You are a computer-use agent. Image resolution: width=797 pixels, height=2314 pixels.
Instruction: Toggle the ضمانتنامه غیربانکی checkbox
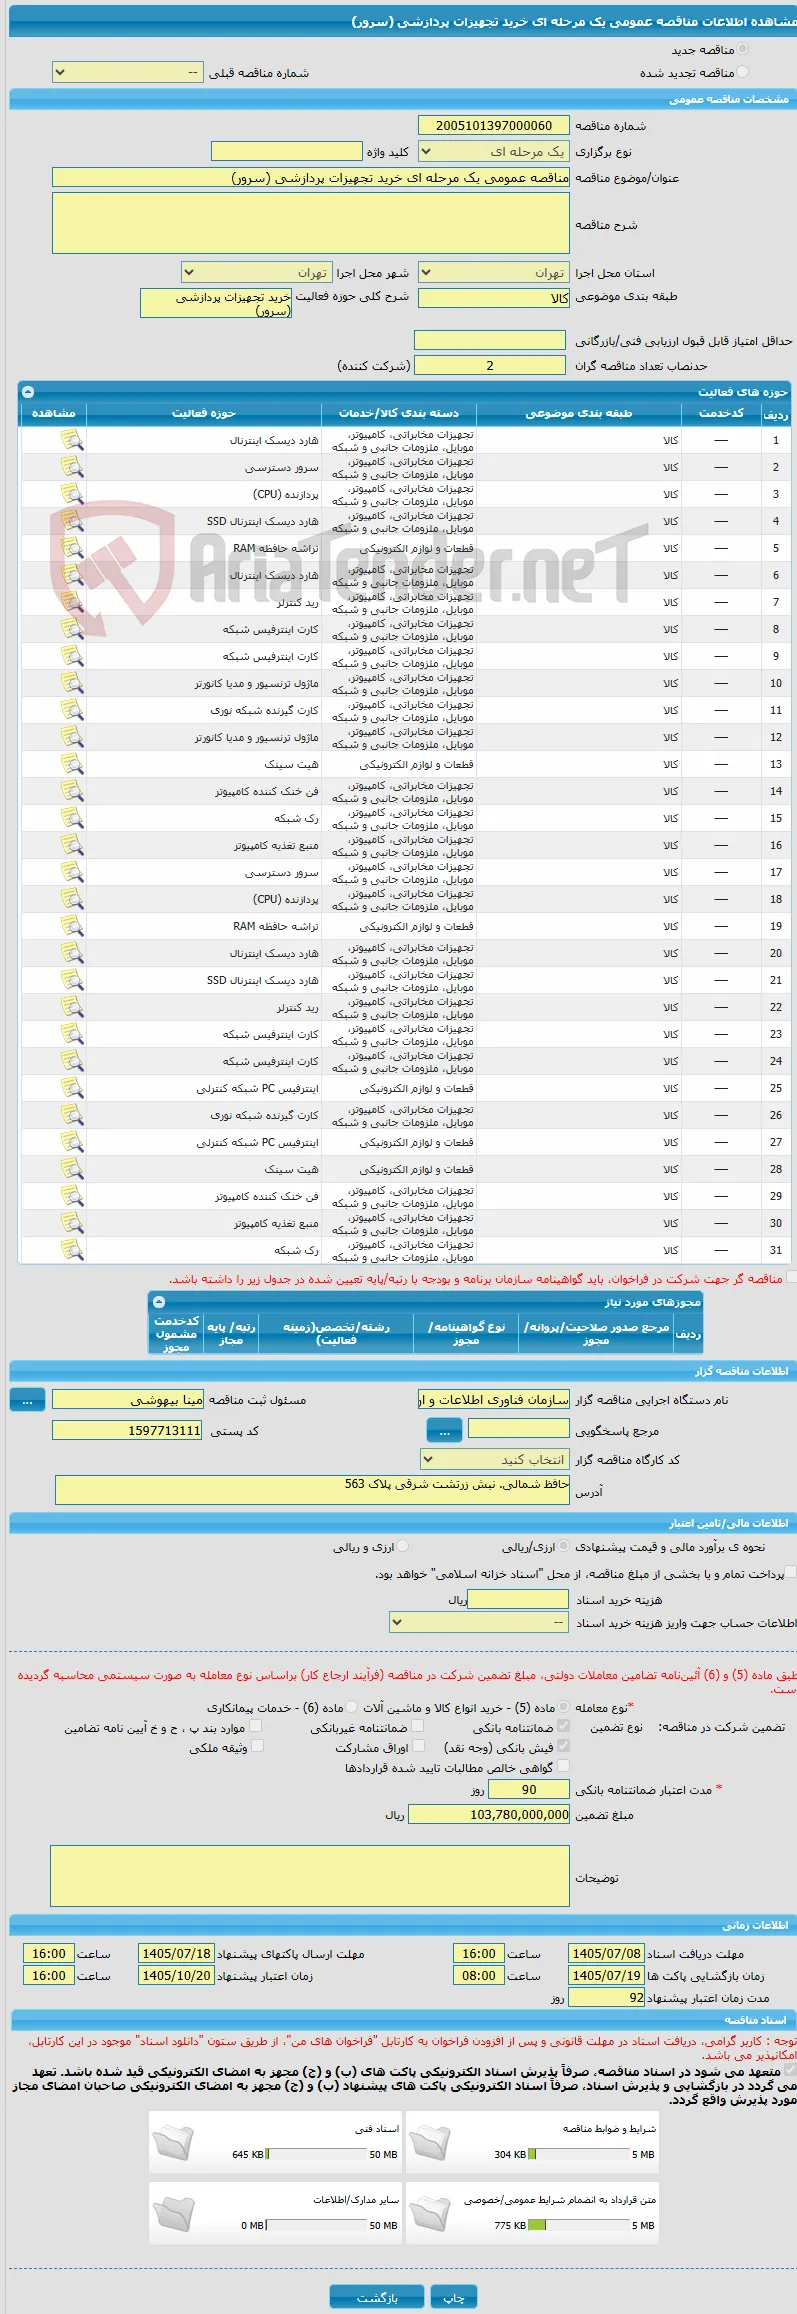click(418, 1726)
